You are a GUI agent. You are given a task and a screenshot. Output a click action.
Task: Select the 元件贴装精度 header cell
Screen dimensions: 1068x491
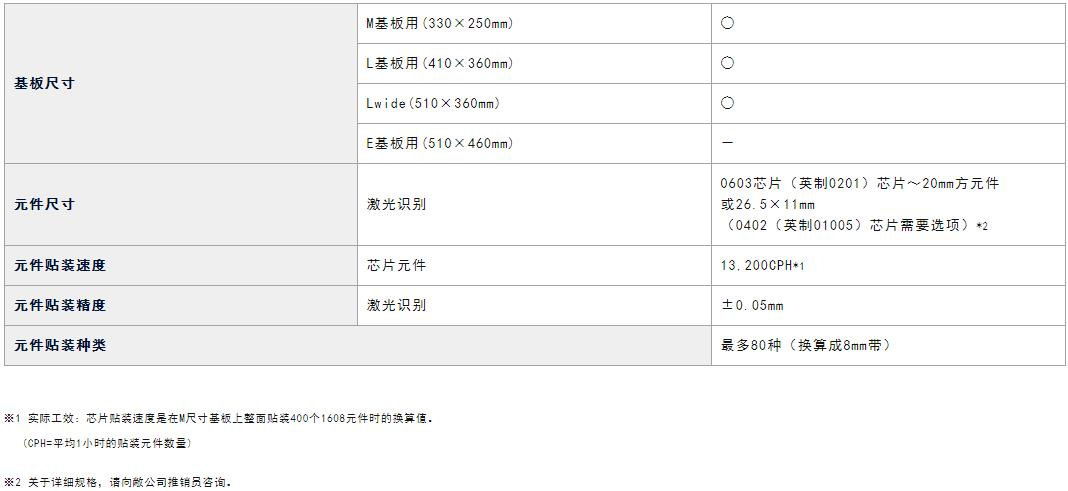point(60,305)
